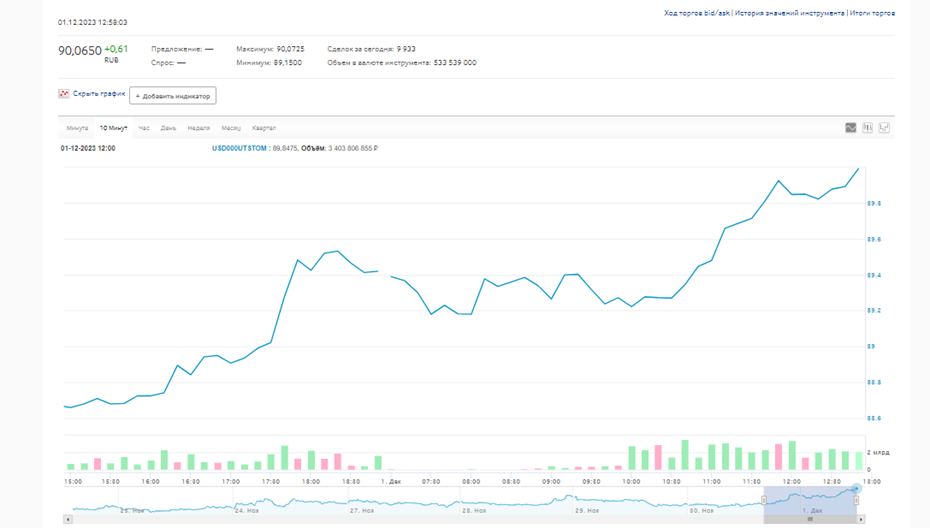This screenshot has width=930, height=528.
Task: Click the 12:00 time axis label
Action: click(x=792, y=482)
